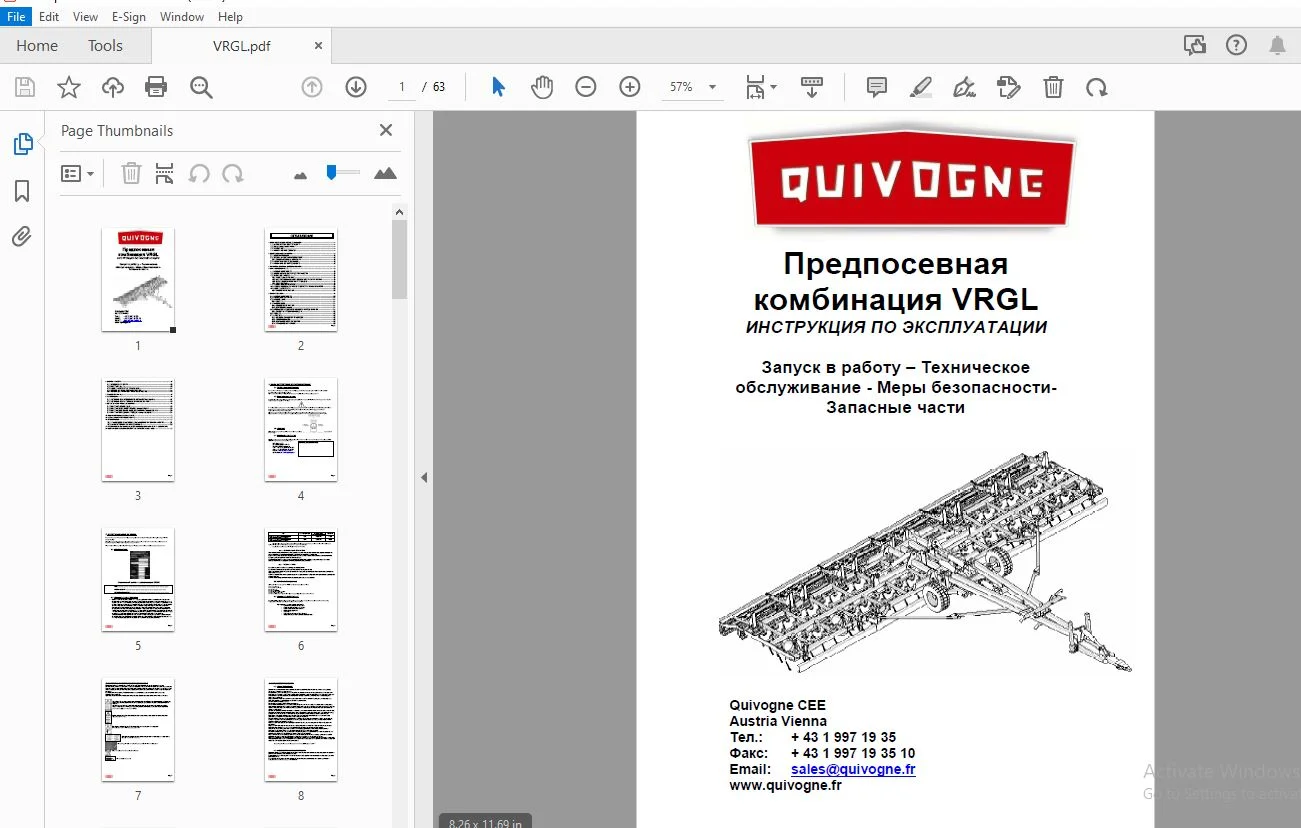
Task: Switch to the Home tab
Action: click(37, 45)
